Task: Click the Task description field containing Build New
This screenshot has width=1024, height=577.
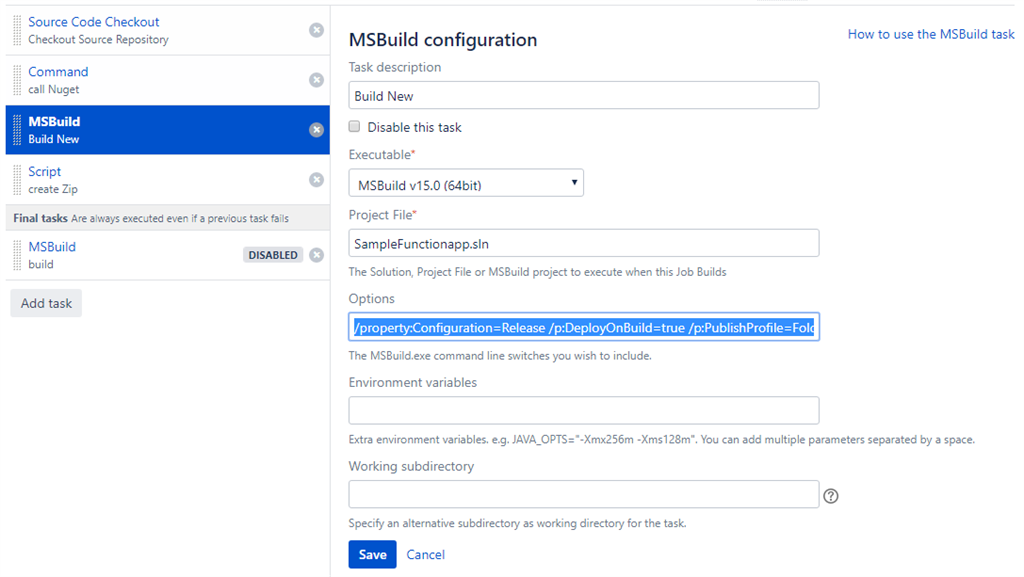Action: (x=583, y=95)
